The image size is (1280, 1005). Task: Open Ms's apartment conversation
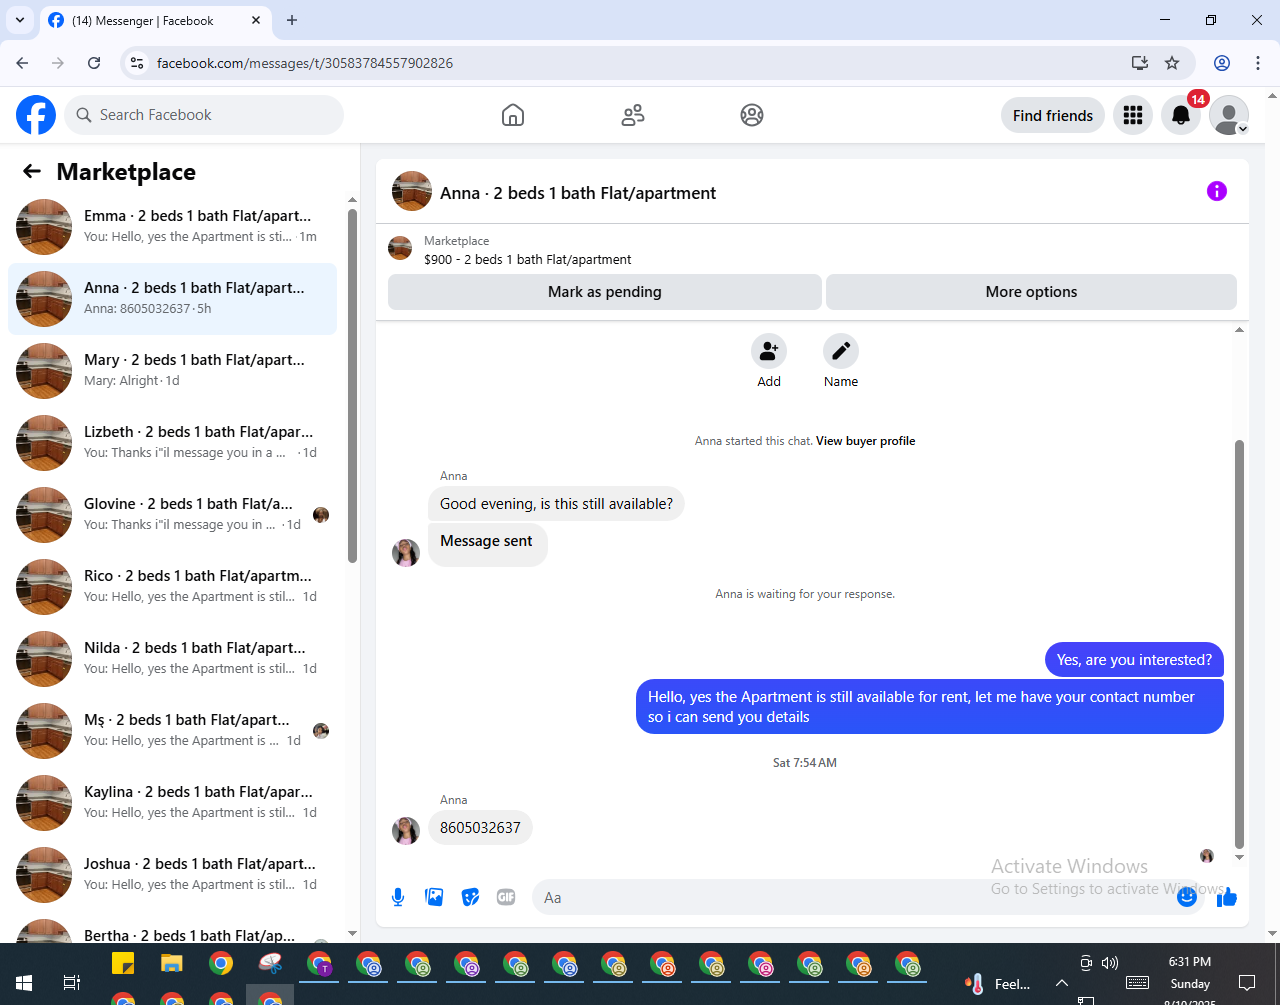pos(172,731)
